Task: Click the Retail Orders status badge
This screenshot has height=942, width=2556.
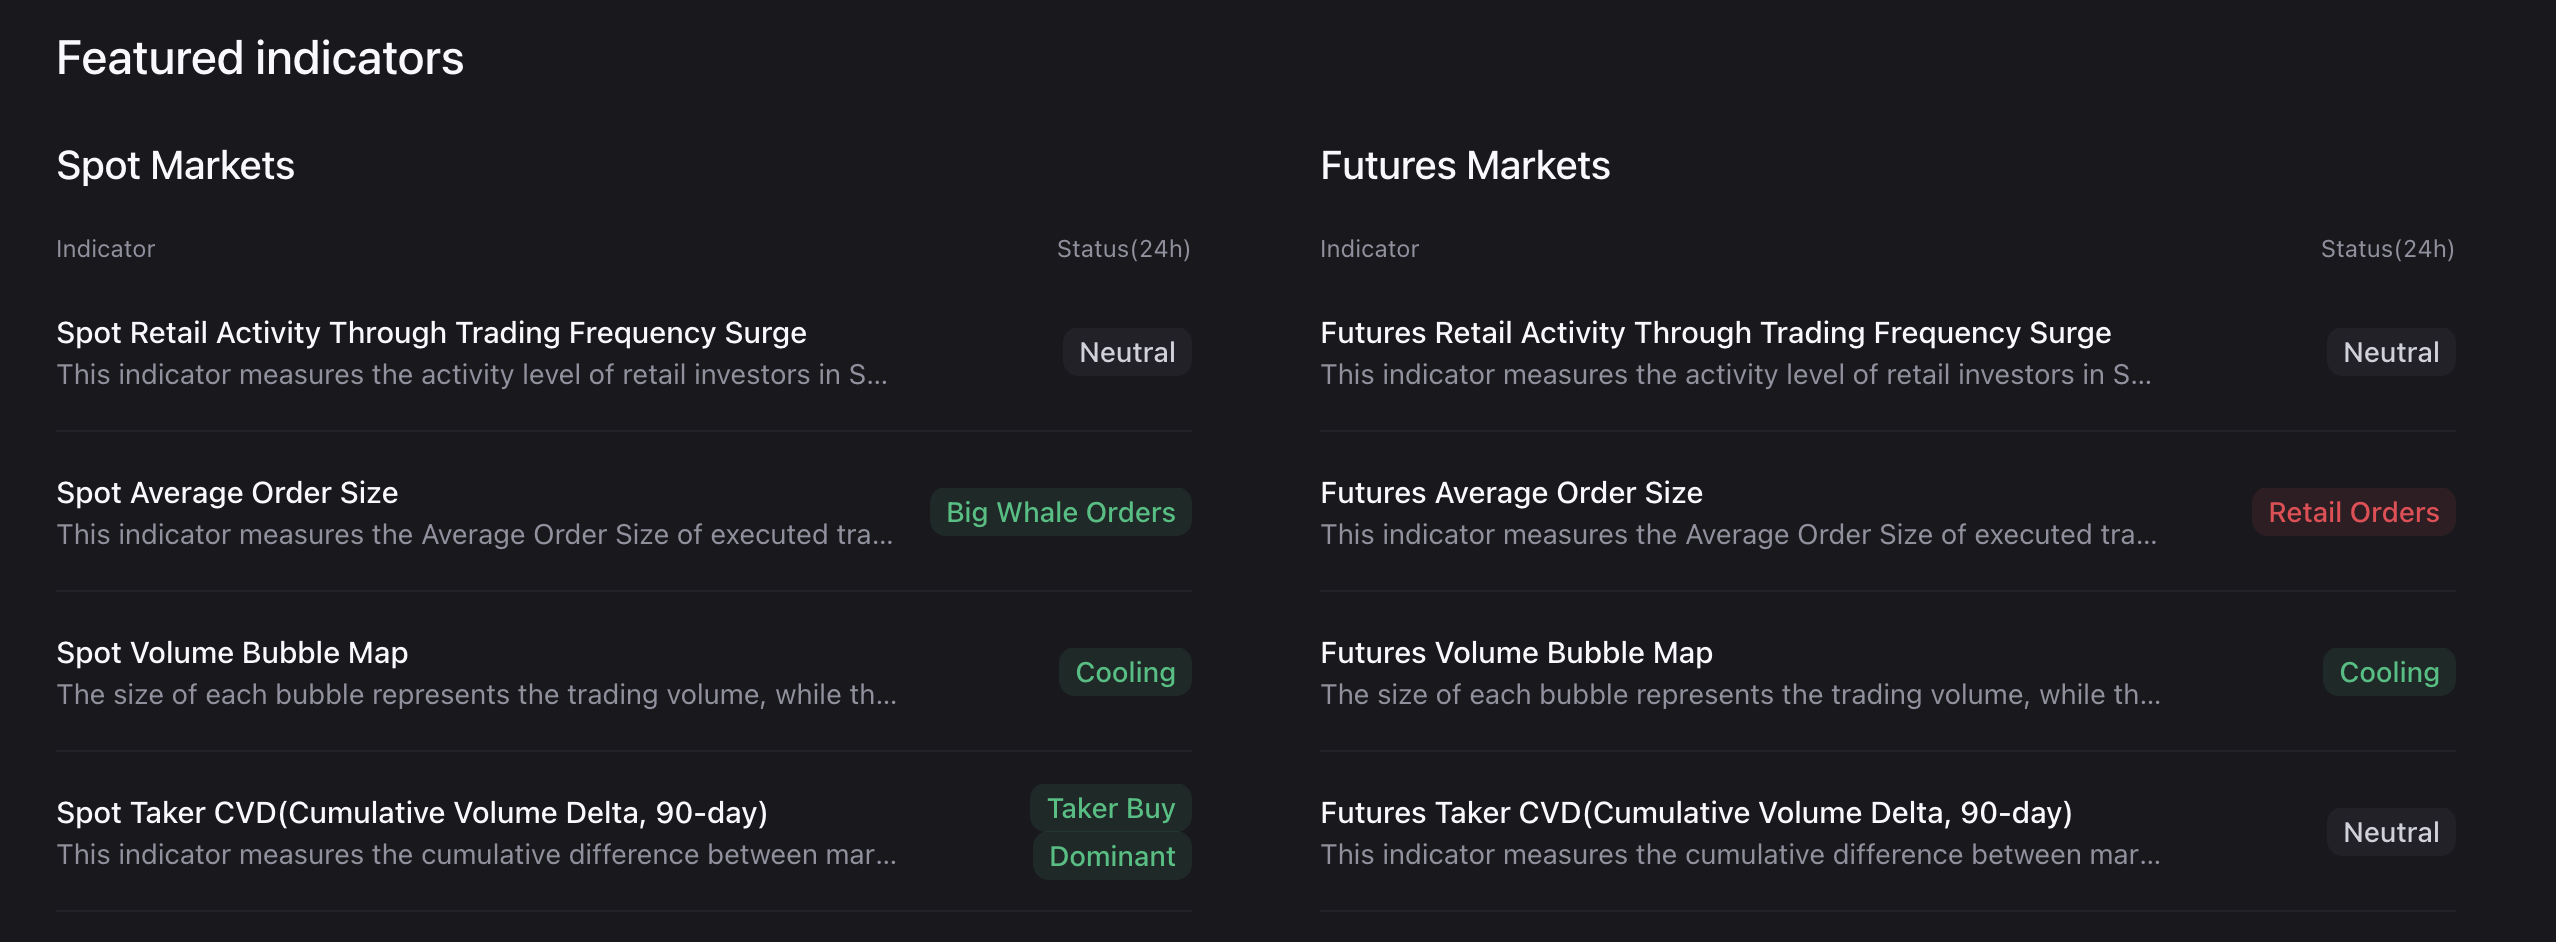Action: tap(2352, 512)
